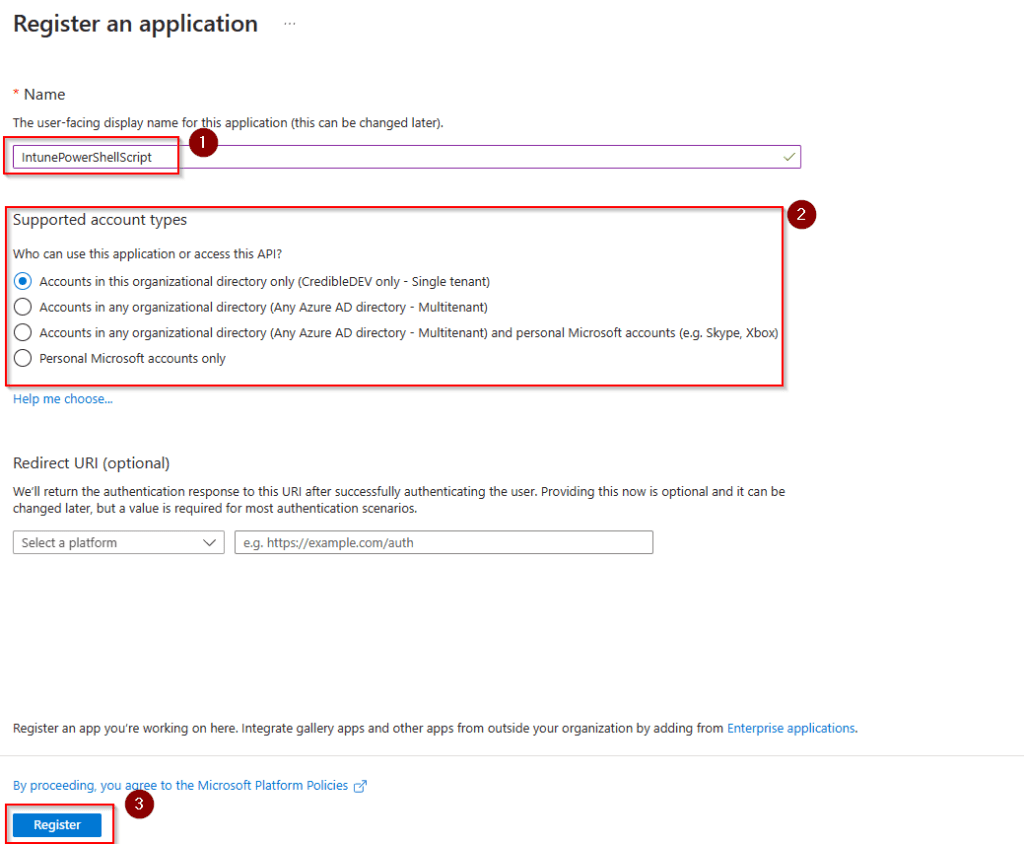Click the Redirect URI (optional) heading
This screenshot has height=844, width=1024.
91,463
